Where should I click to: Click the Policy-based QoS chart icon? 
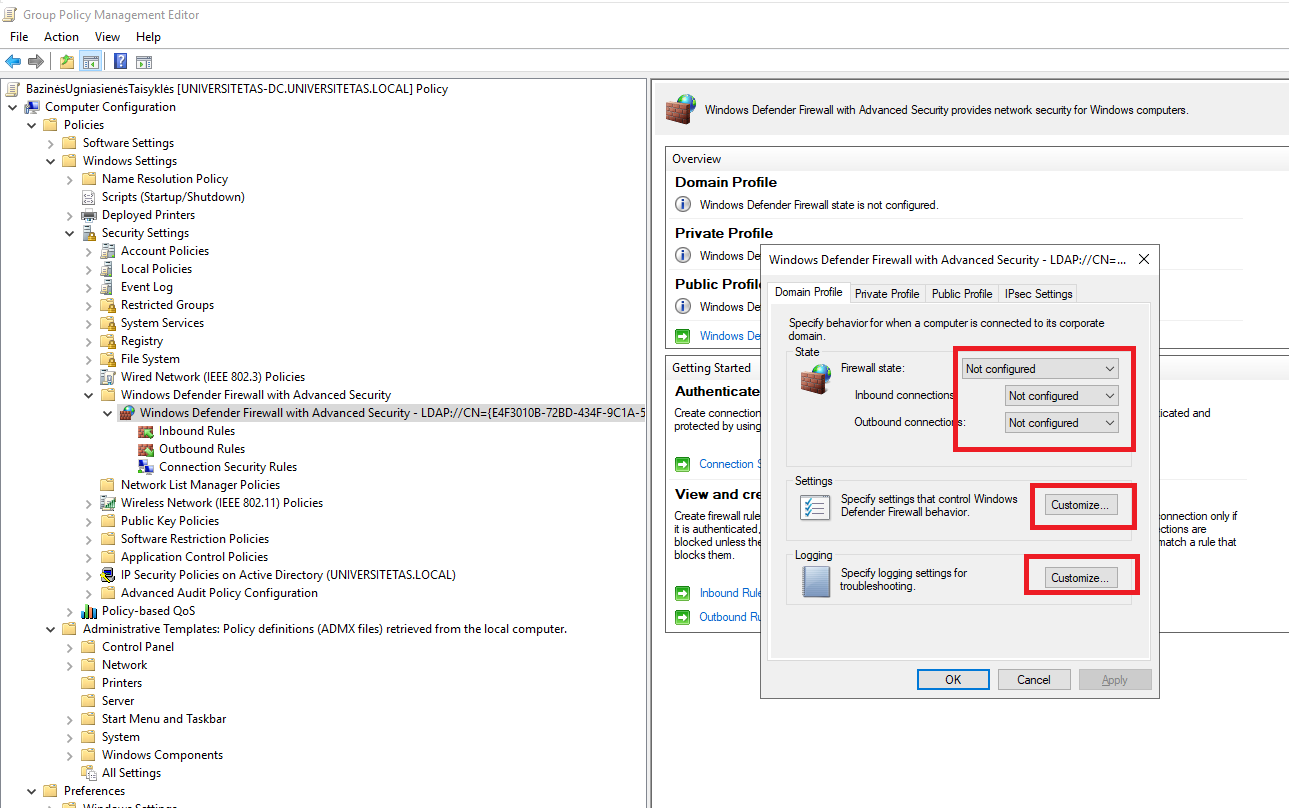pyautogui.click(x=89, y=611)
